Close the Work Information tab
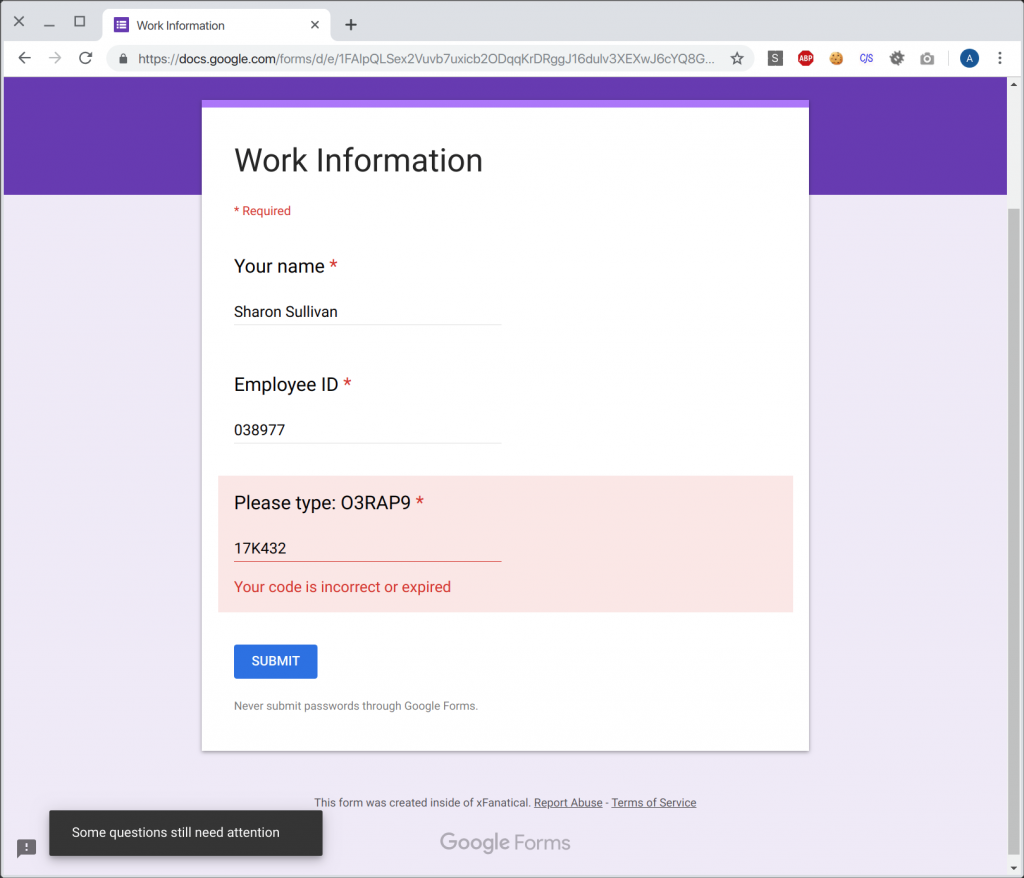1024x878 pixels. click(315, 25)
